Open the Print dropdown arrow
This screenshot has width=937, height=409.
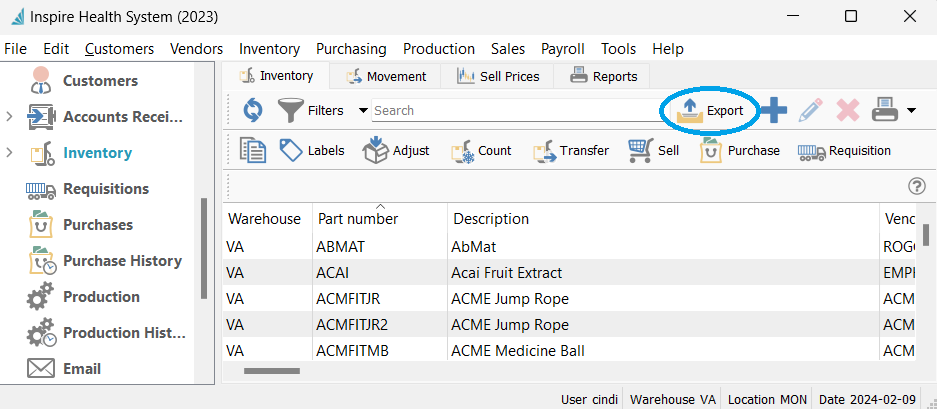point(911,111)
